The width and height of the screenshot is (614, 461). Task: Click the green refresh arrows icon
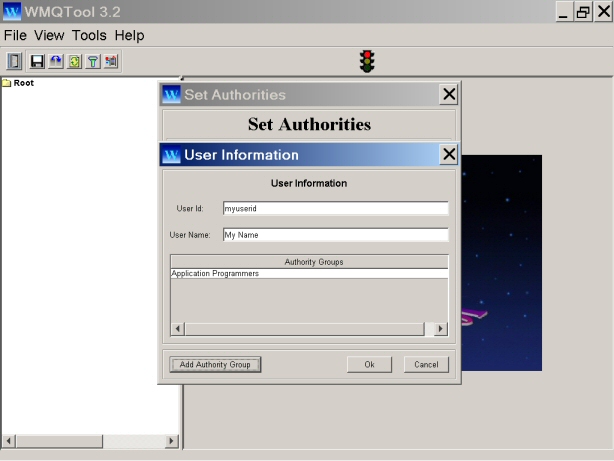tap(74, 61)
